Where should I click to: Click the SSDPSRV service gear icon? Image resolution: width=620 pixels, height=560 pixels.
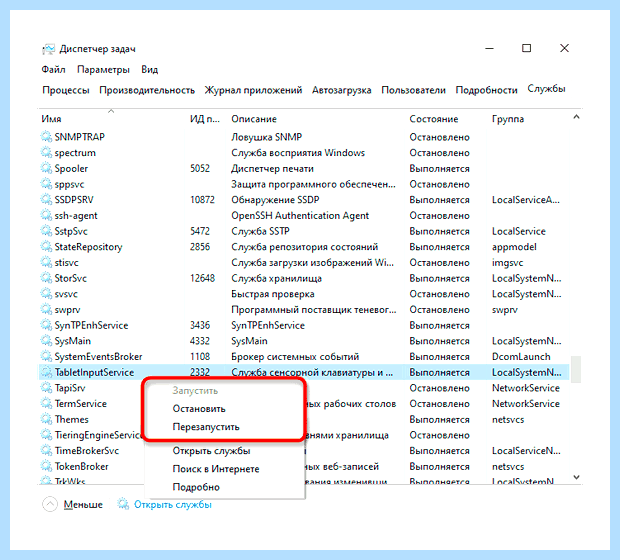tap(46, 199)
